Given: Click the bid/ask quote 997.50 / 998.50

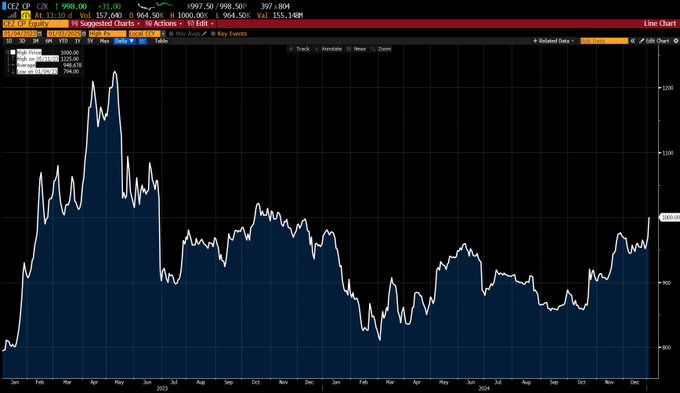Looking at the screenshot, I should pos(217,7).
